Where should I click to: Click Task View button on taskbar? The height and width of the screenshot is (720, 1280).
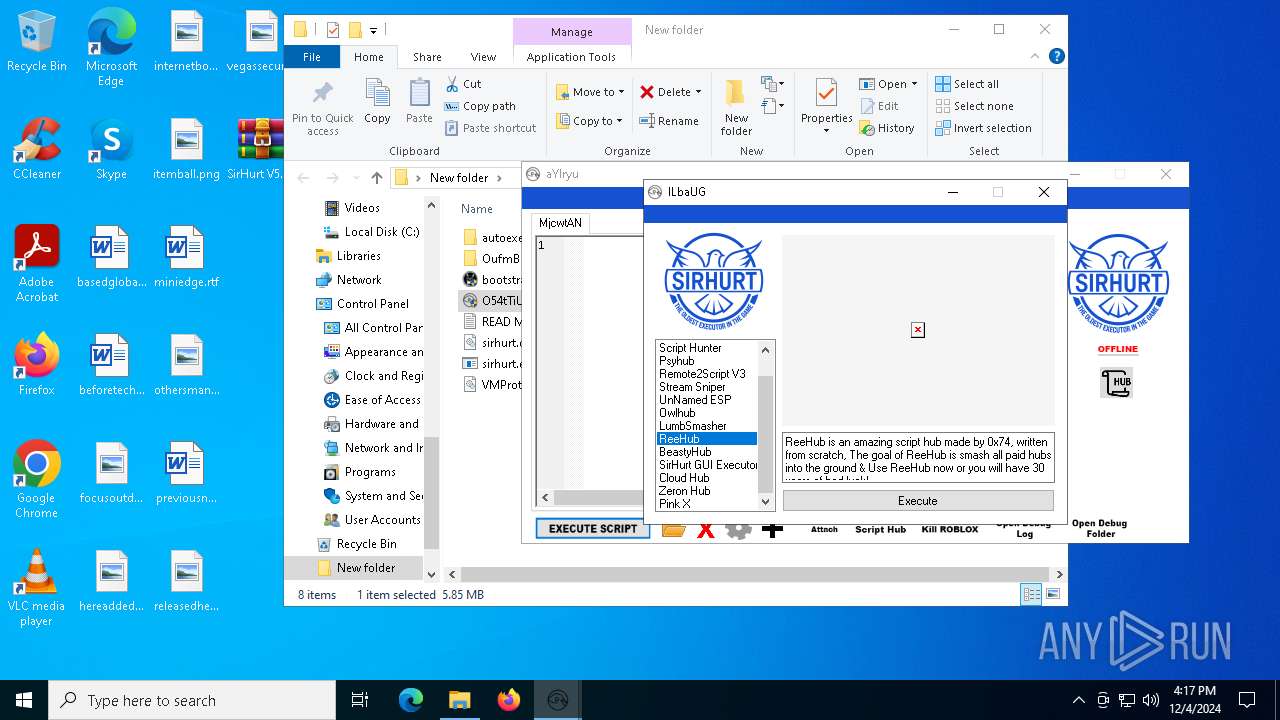point(360,700)
